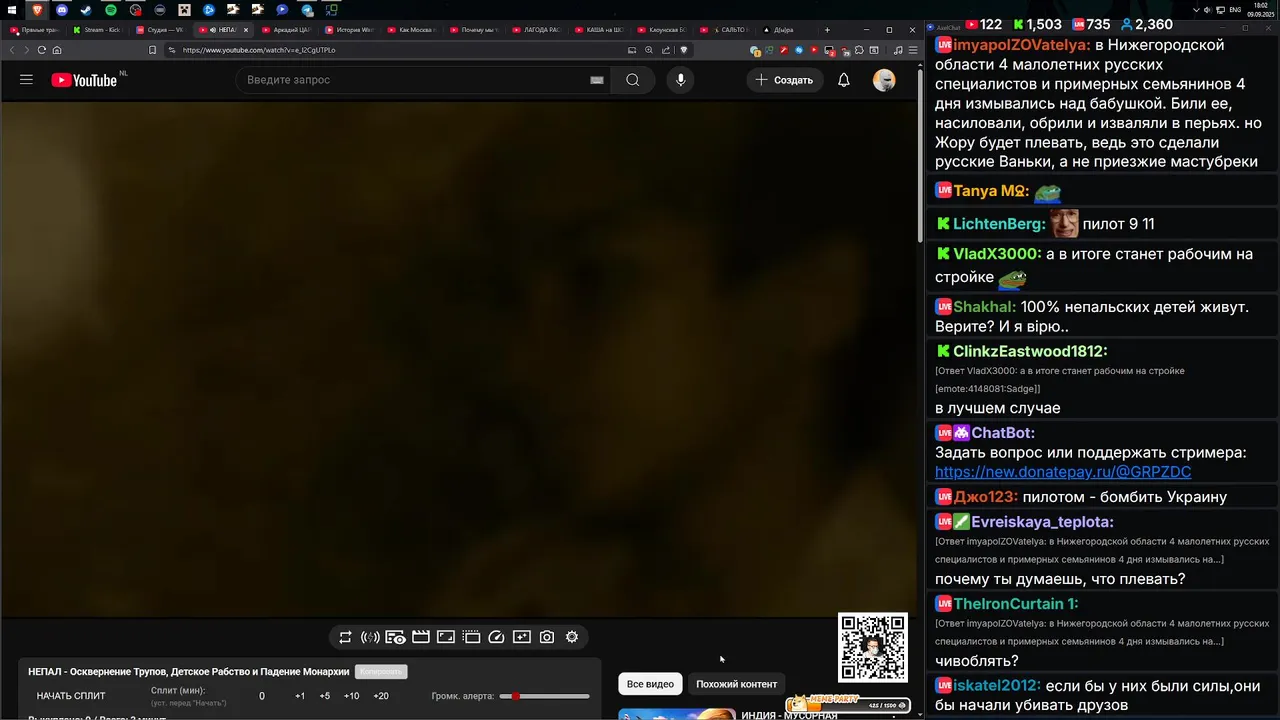This screenshot has width=1280, height=720.
Task: Open the ИНДИЯ recommended video thumbnail
Action: pos(677,714)
